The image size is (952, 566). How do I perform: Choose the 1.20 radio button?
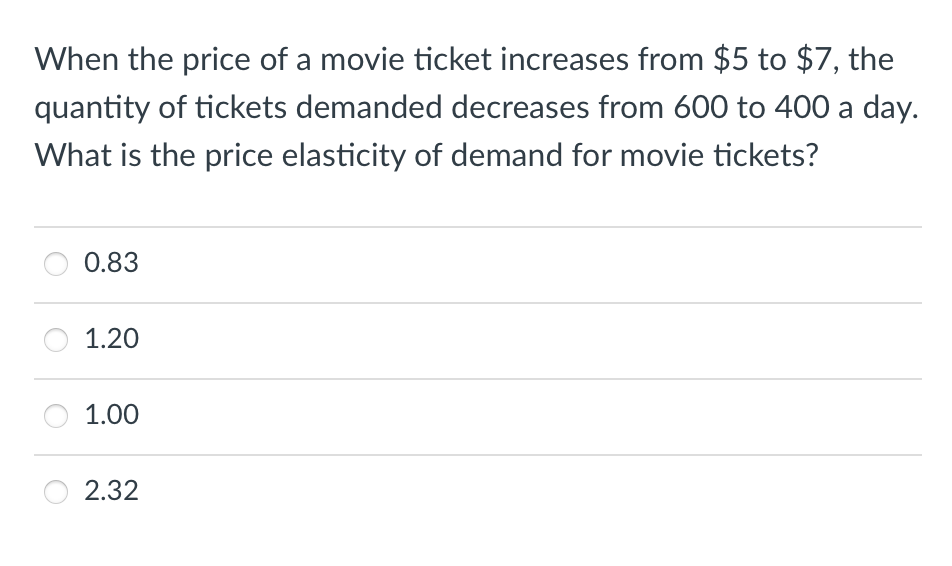tap(56, 340)
